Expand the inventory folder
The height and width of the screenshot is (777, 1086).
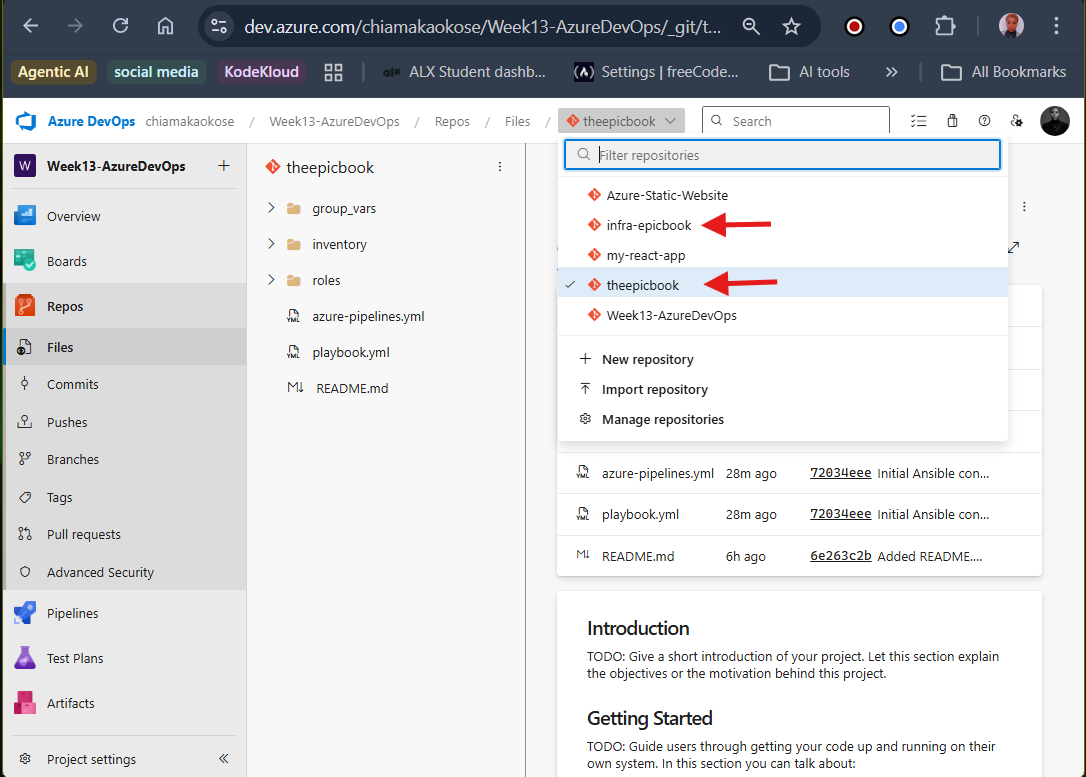pyautogui.click(x=272, y=244)
